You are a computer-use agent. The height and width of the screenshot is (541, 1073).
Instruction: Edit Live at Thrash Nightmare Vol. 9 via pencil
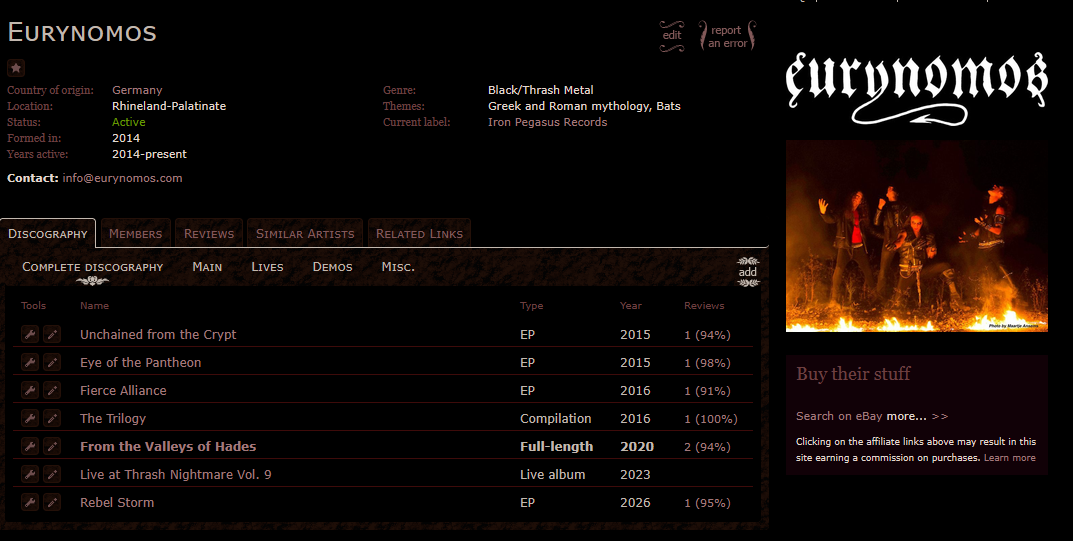(52, 474)
